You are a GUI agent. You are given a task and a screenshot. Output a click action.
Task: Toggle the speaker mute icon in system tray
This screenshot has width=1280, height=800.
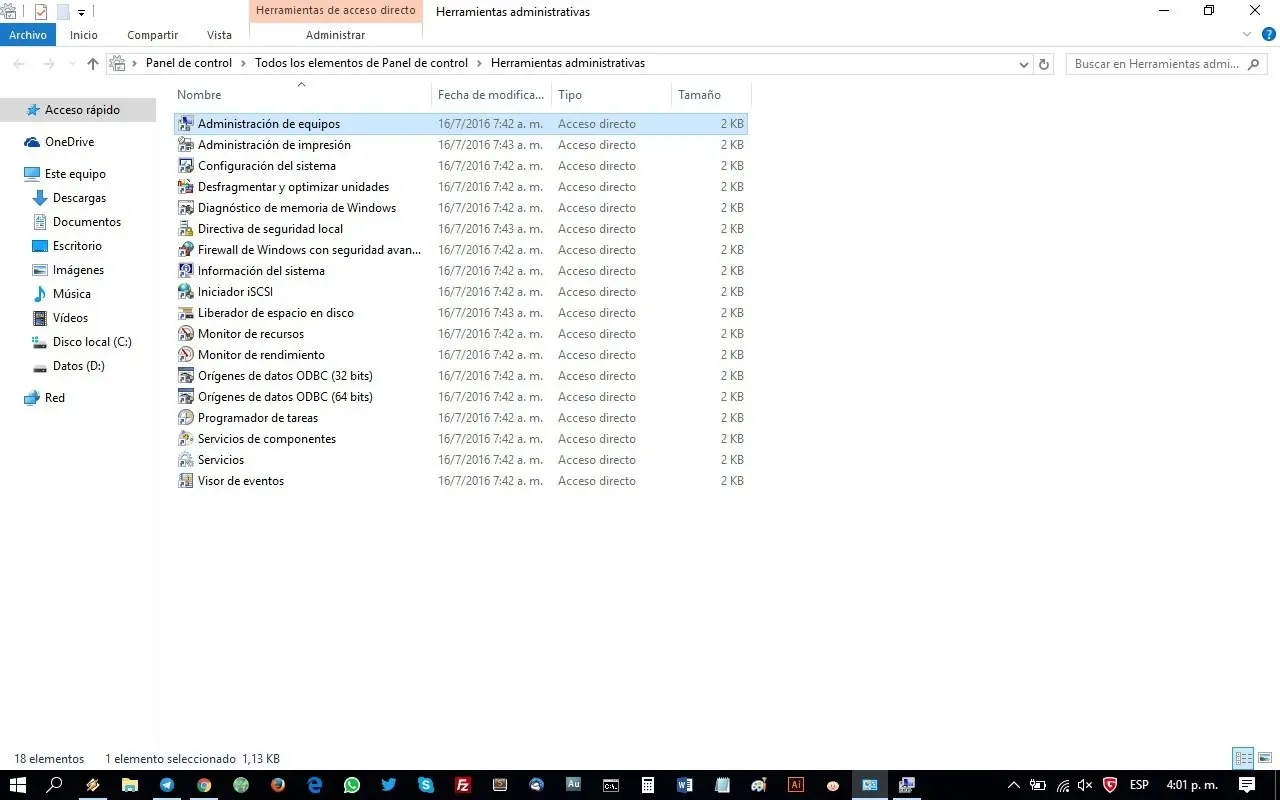pos(1084,786)
